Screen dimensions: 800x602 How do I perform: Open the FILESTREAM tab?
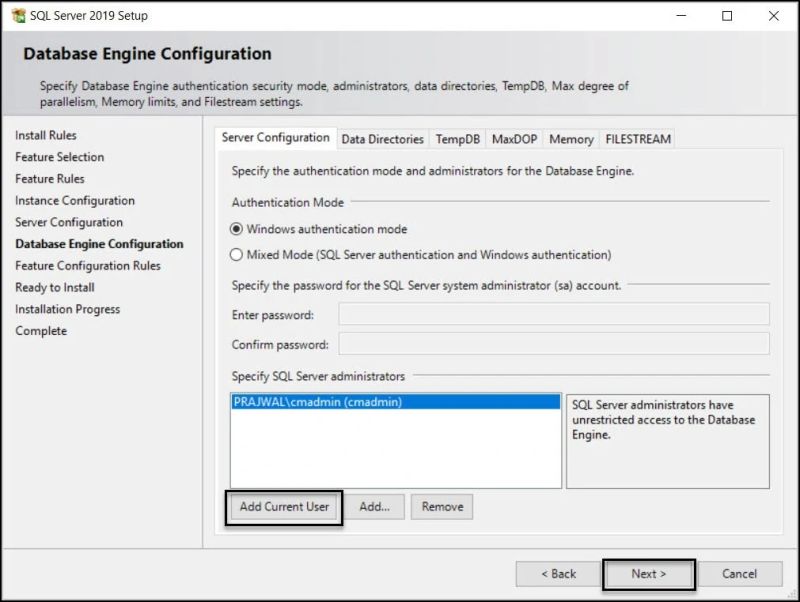637,140
